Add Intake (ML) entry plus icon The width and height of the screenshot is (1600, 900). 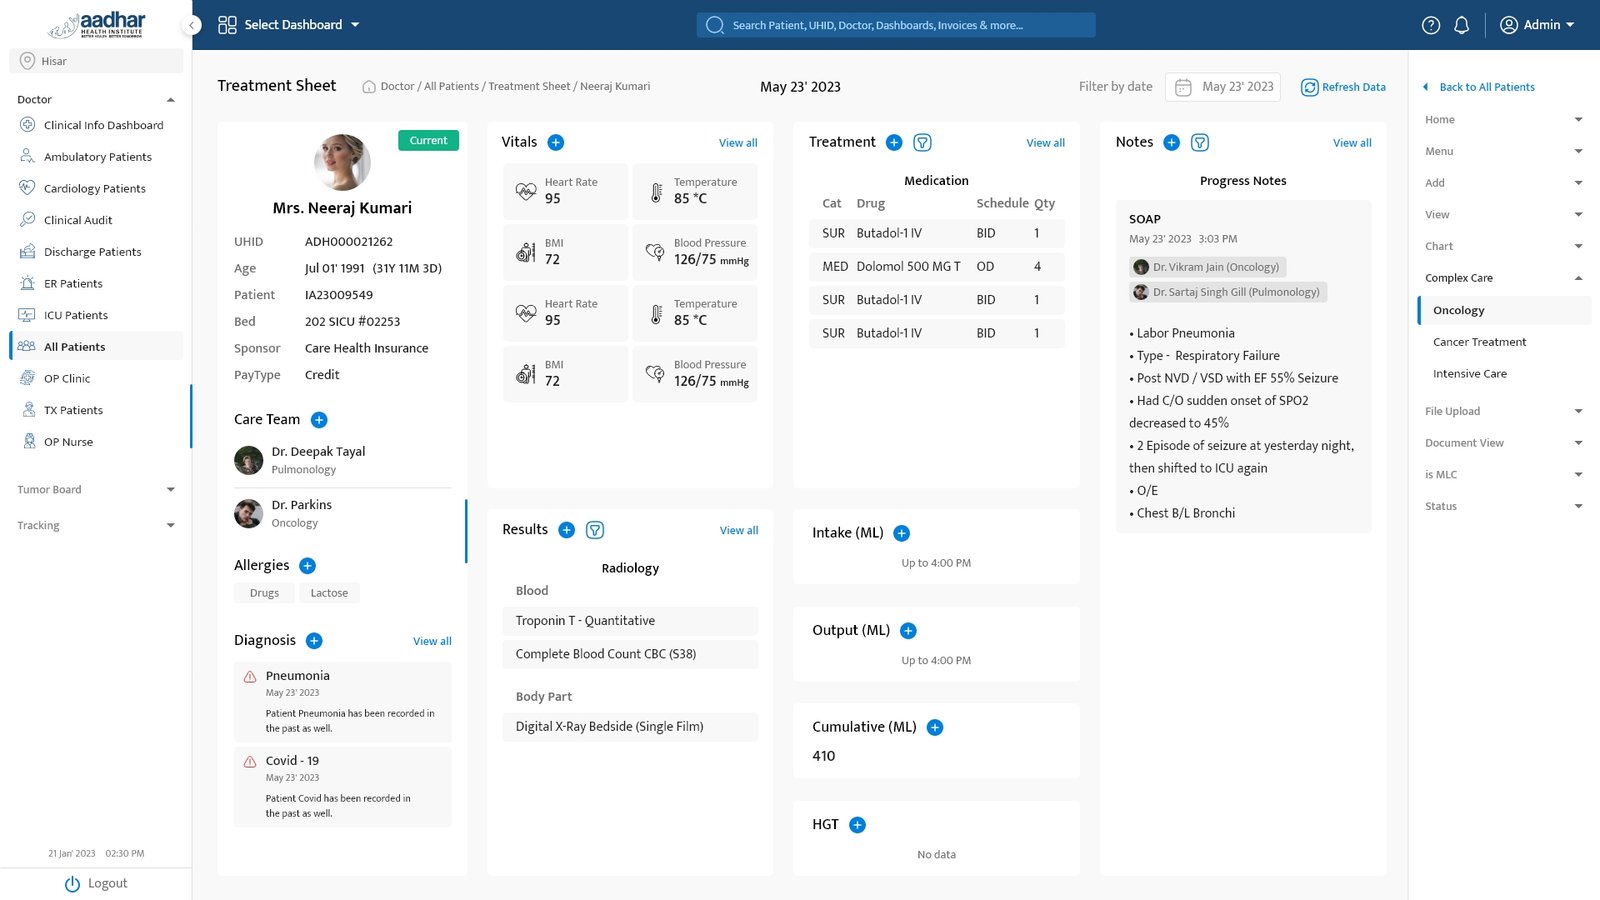coord(901,533)
